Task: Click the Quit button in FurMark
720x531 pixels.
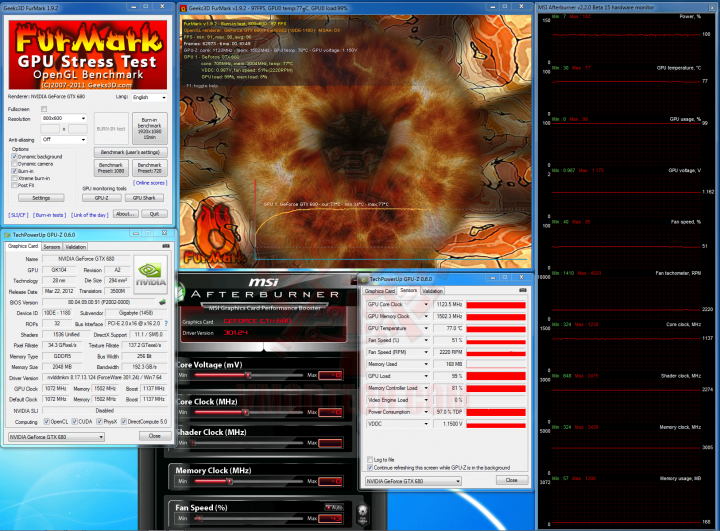Action: 154,214
